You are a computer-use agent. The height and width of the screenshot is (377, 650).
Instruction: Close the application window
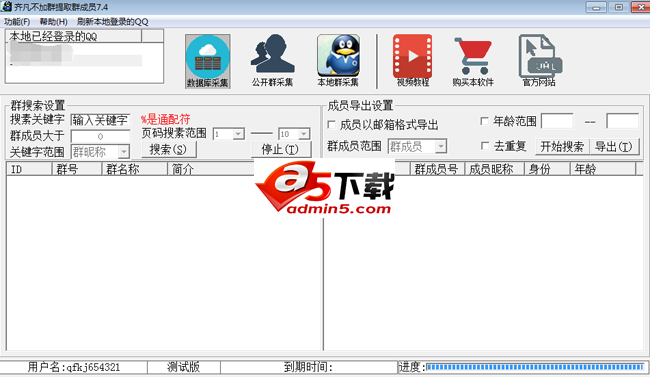pyautogui.click(x=640, y=7)
